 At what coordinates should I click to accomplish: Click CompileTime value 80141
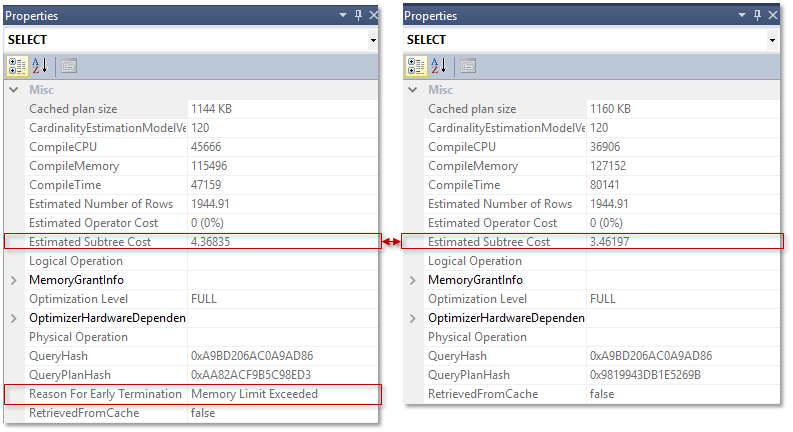coord(605,185)
